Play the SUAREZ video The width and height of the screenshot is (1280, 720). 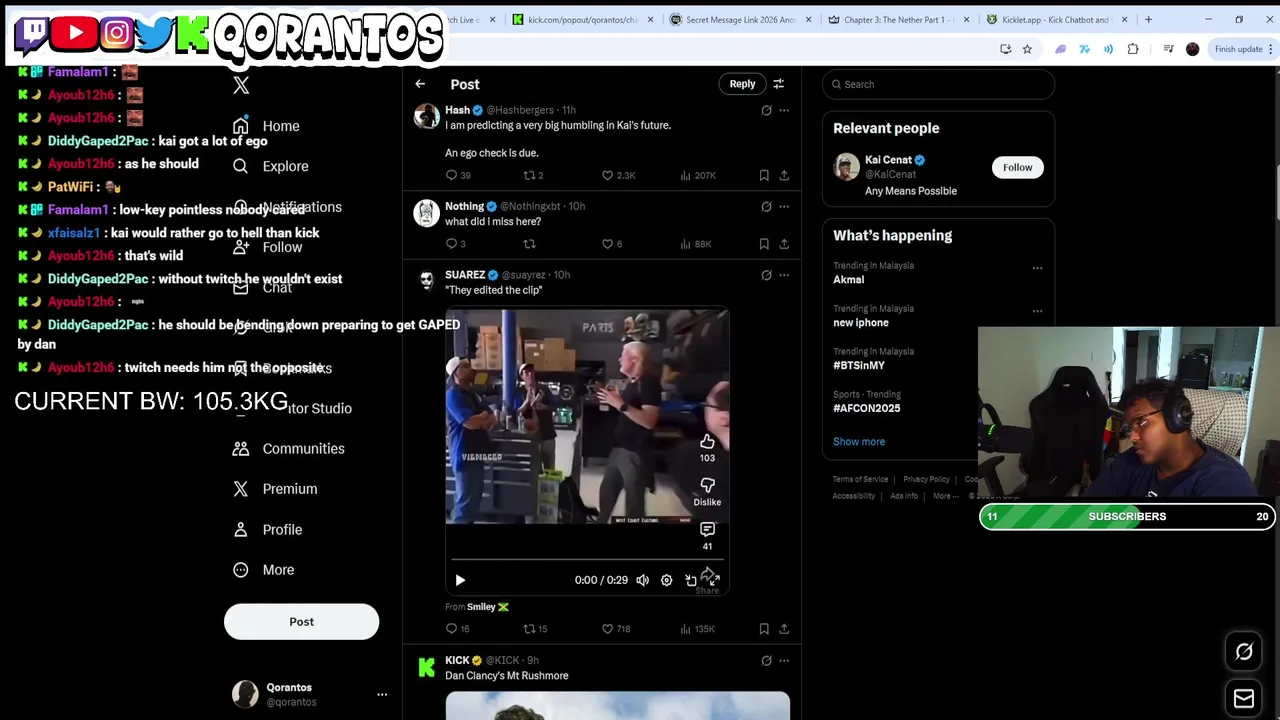[460, 580]
